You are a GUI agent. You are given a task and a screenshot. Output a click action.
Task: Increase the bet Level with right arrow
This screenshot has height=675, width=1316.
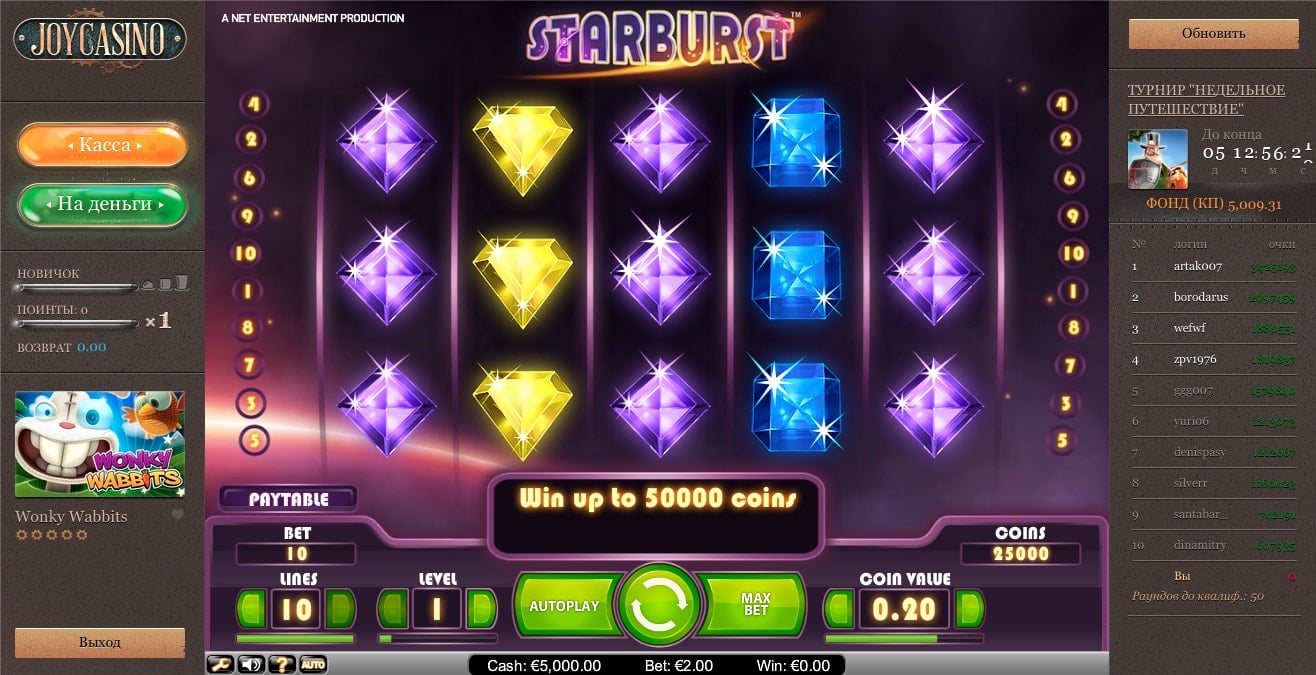point(482,608)
